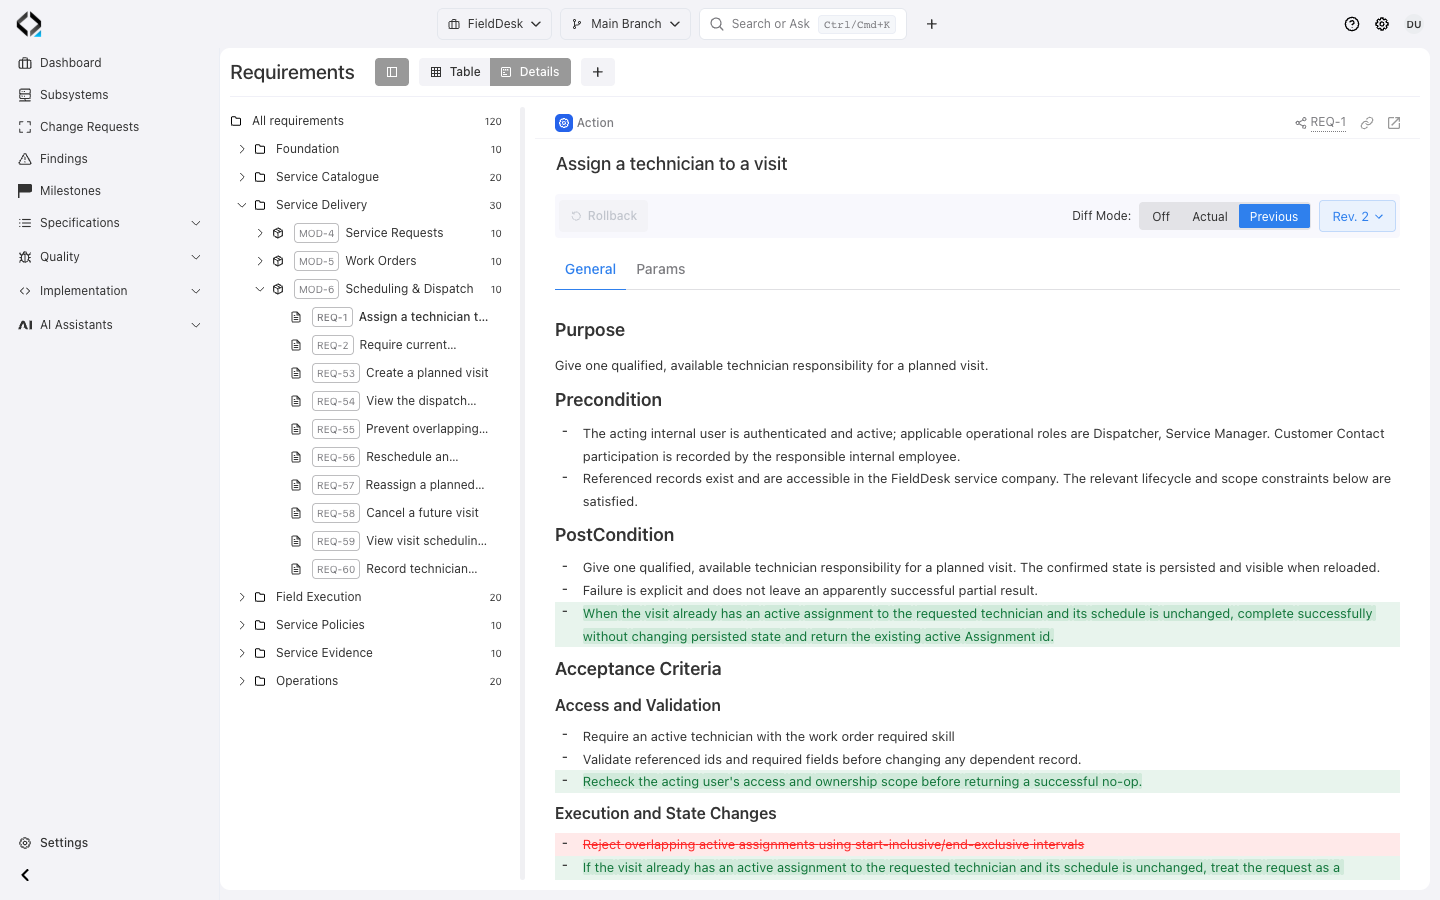Click the requirements tree scrollbar

pyautogui.click(x=522, y=494)
